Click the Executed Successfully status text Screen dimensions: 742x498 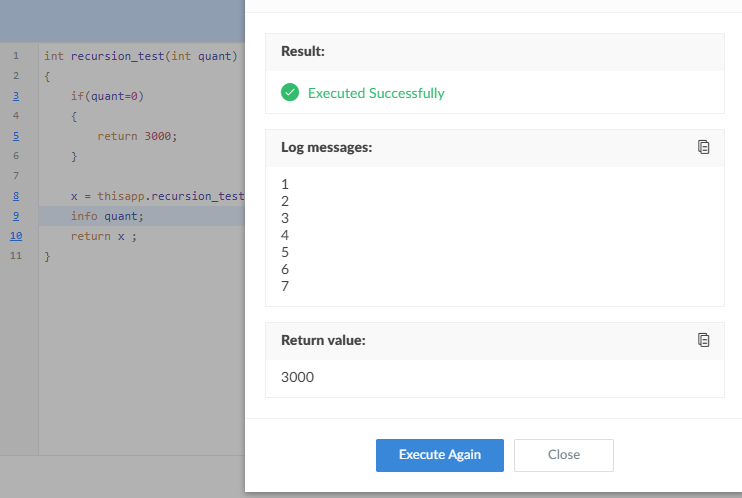pos(376,93)
